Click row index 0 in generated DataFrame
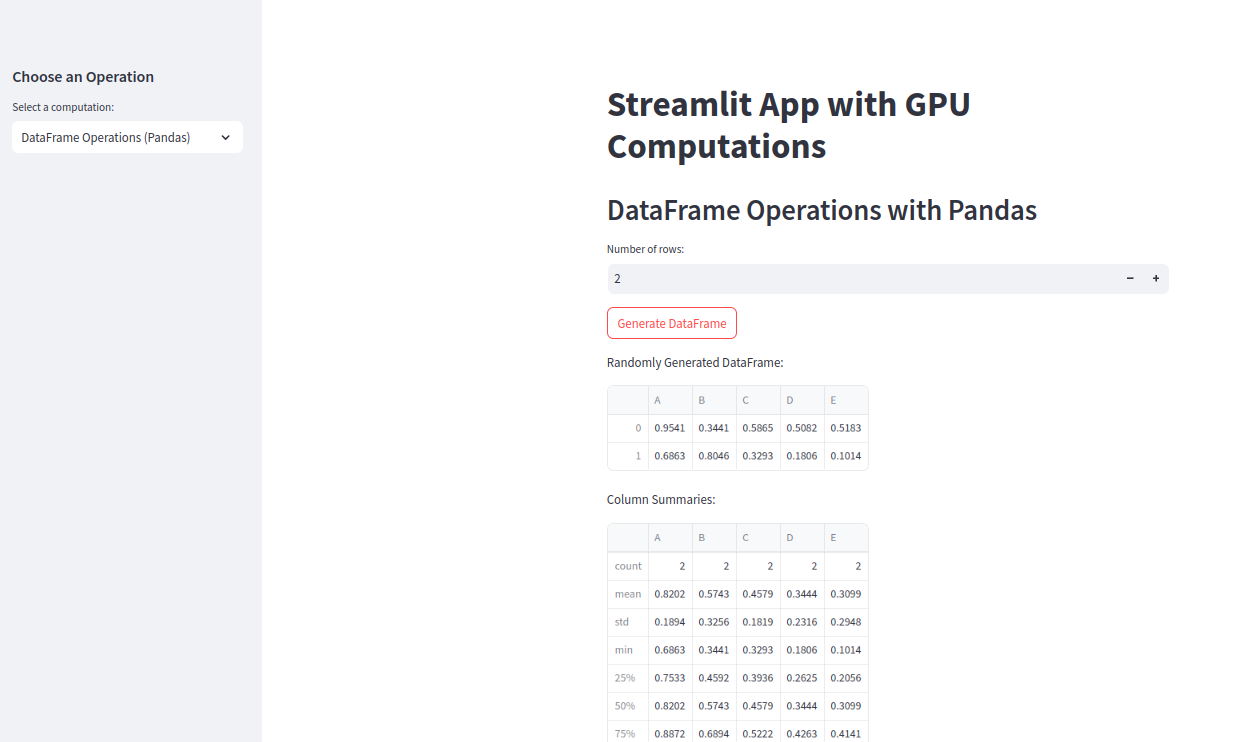The width and height of the screenshot is (1243, 742). click(628, 428)
